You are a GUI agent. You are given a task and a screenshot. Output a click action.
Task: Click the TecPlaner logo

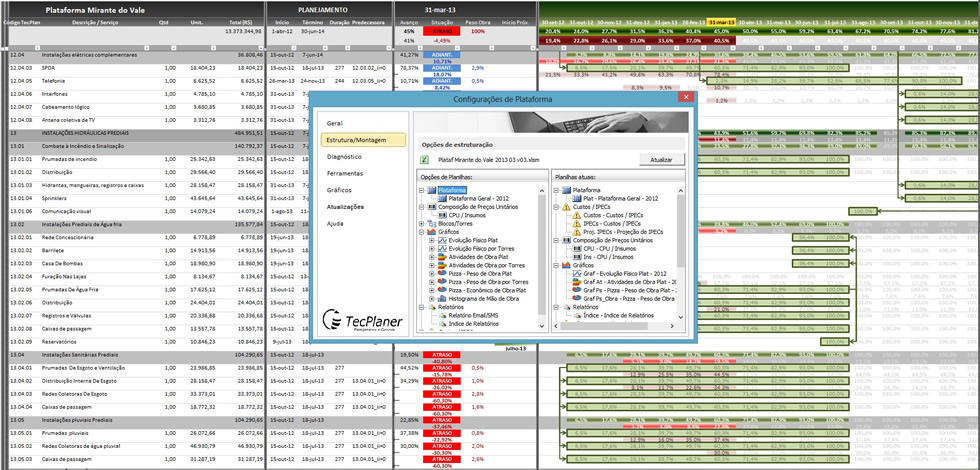coord(360,320)
